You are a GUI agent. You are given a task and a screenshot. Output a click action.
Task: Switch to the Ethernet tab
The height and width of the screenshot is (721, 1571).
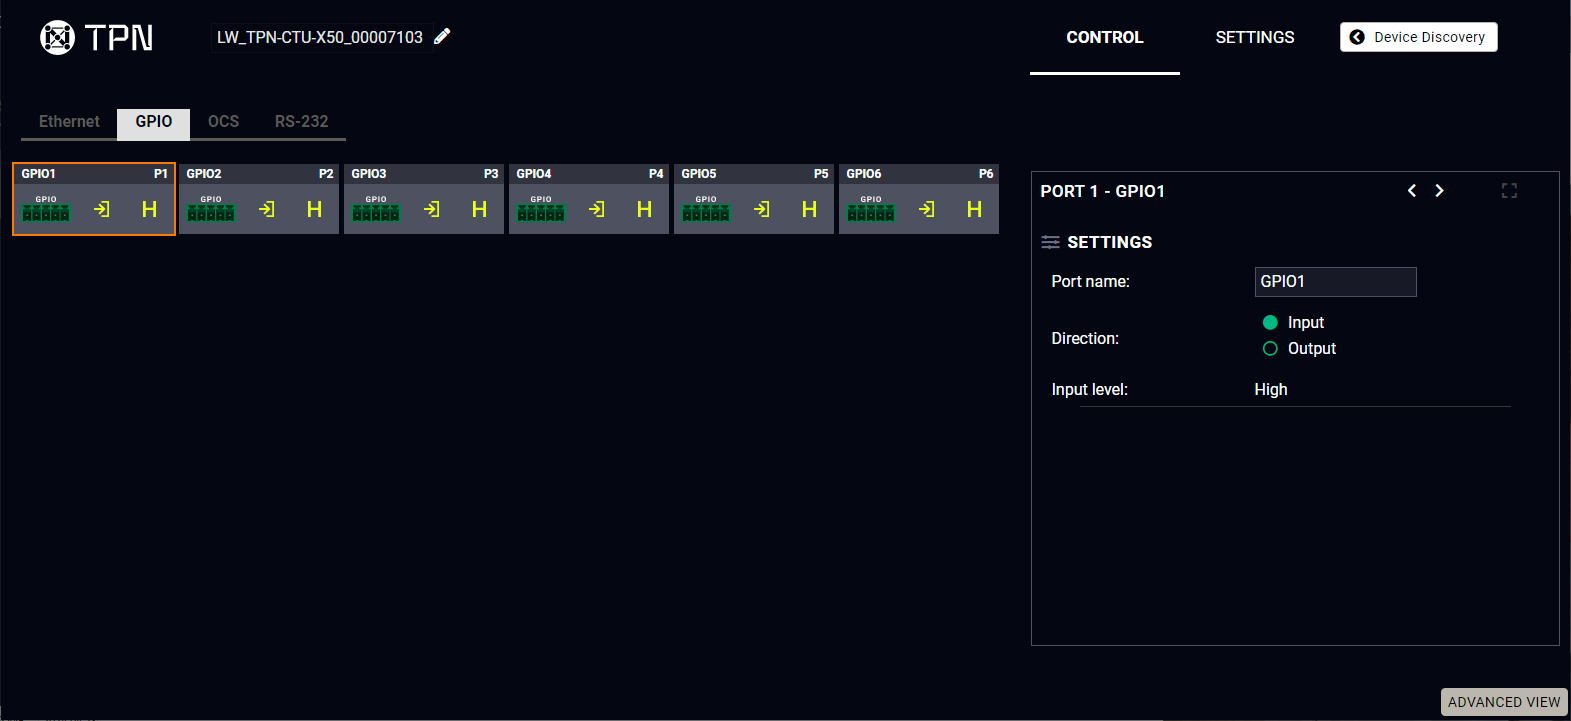(x=69, y=122)
